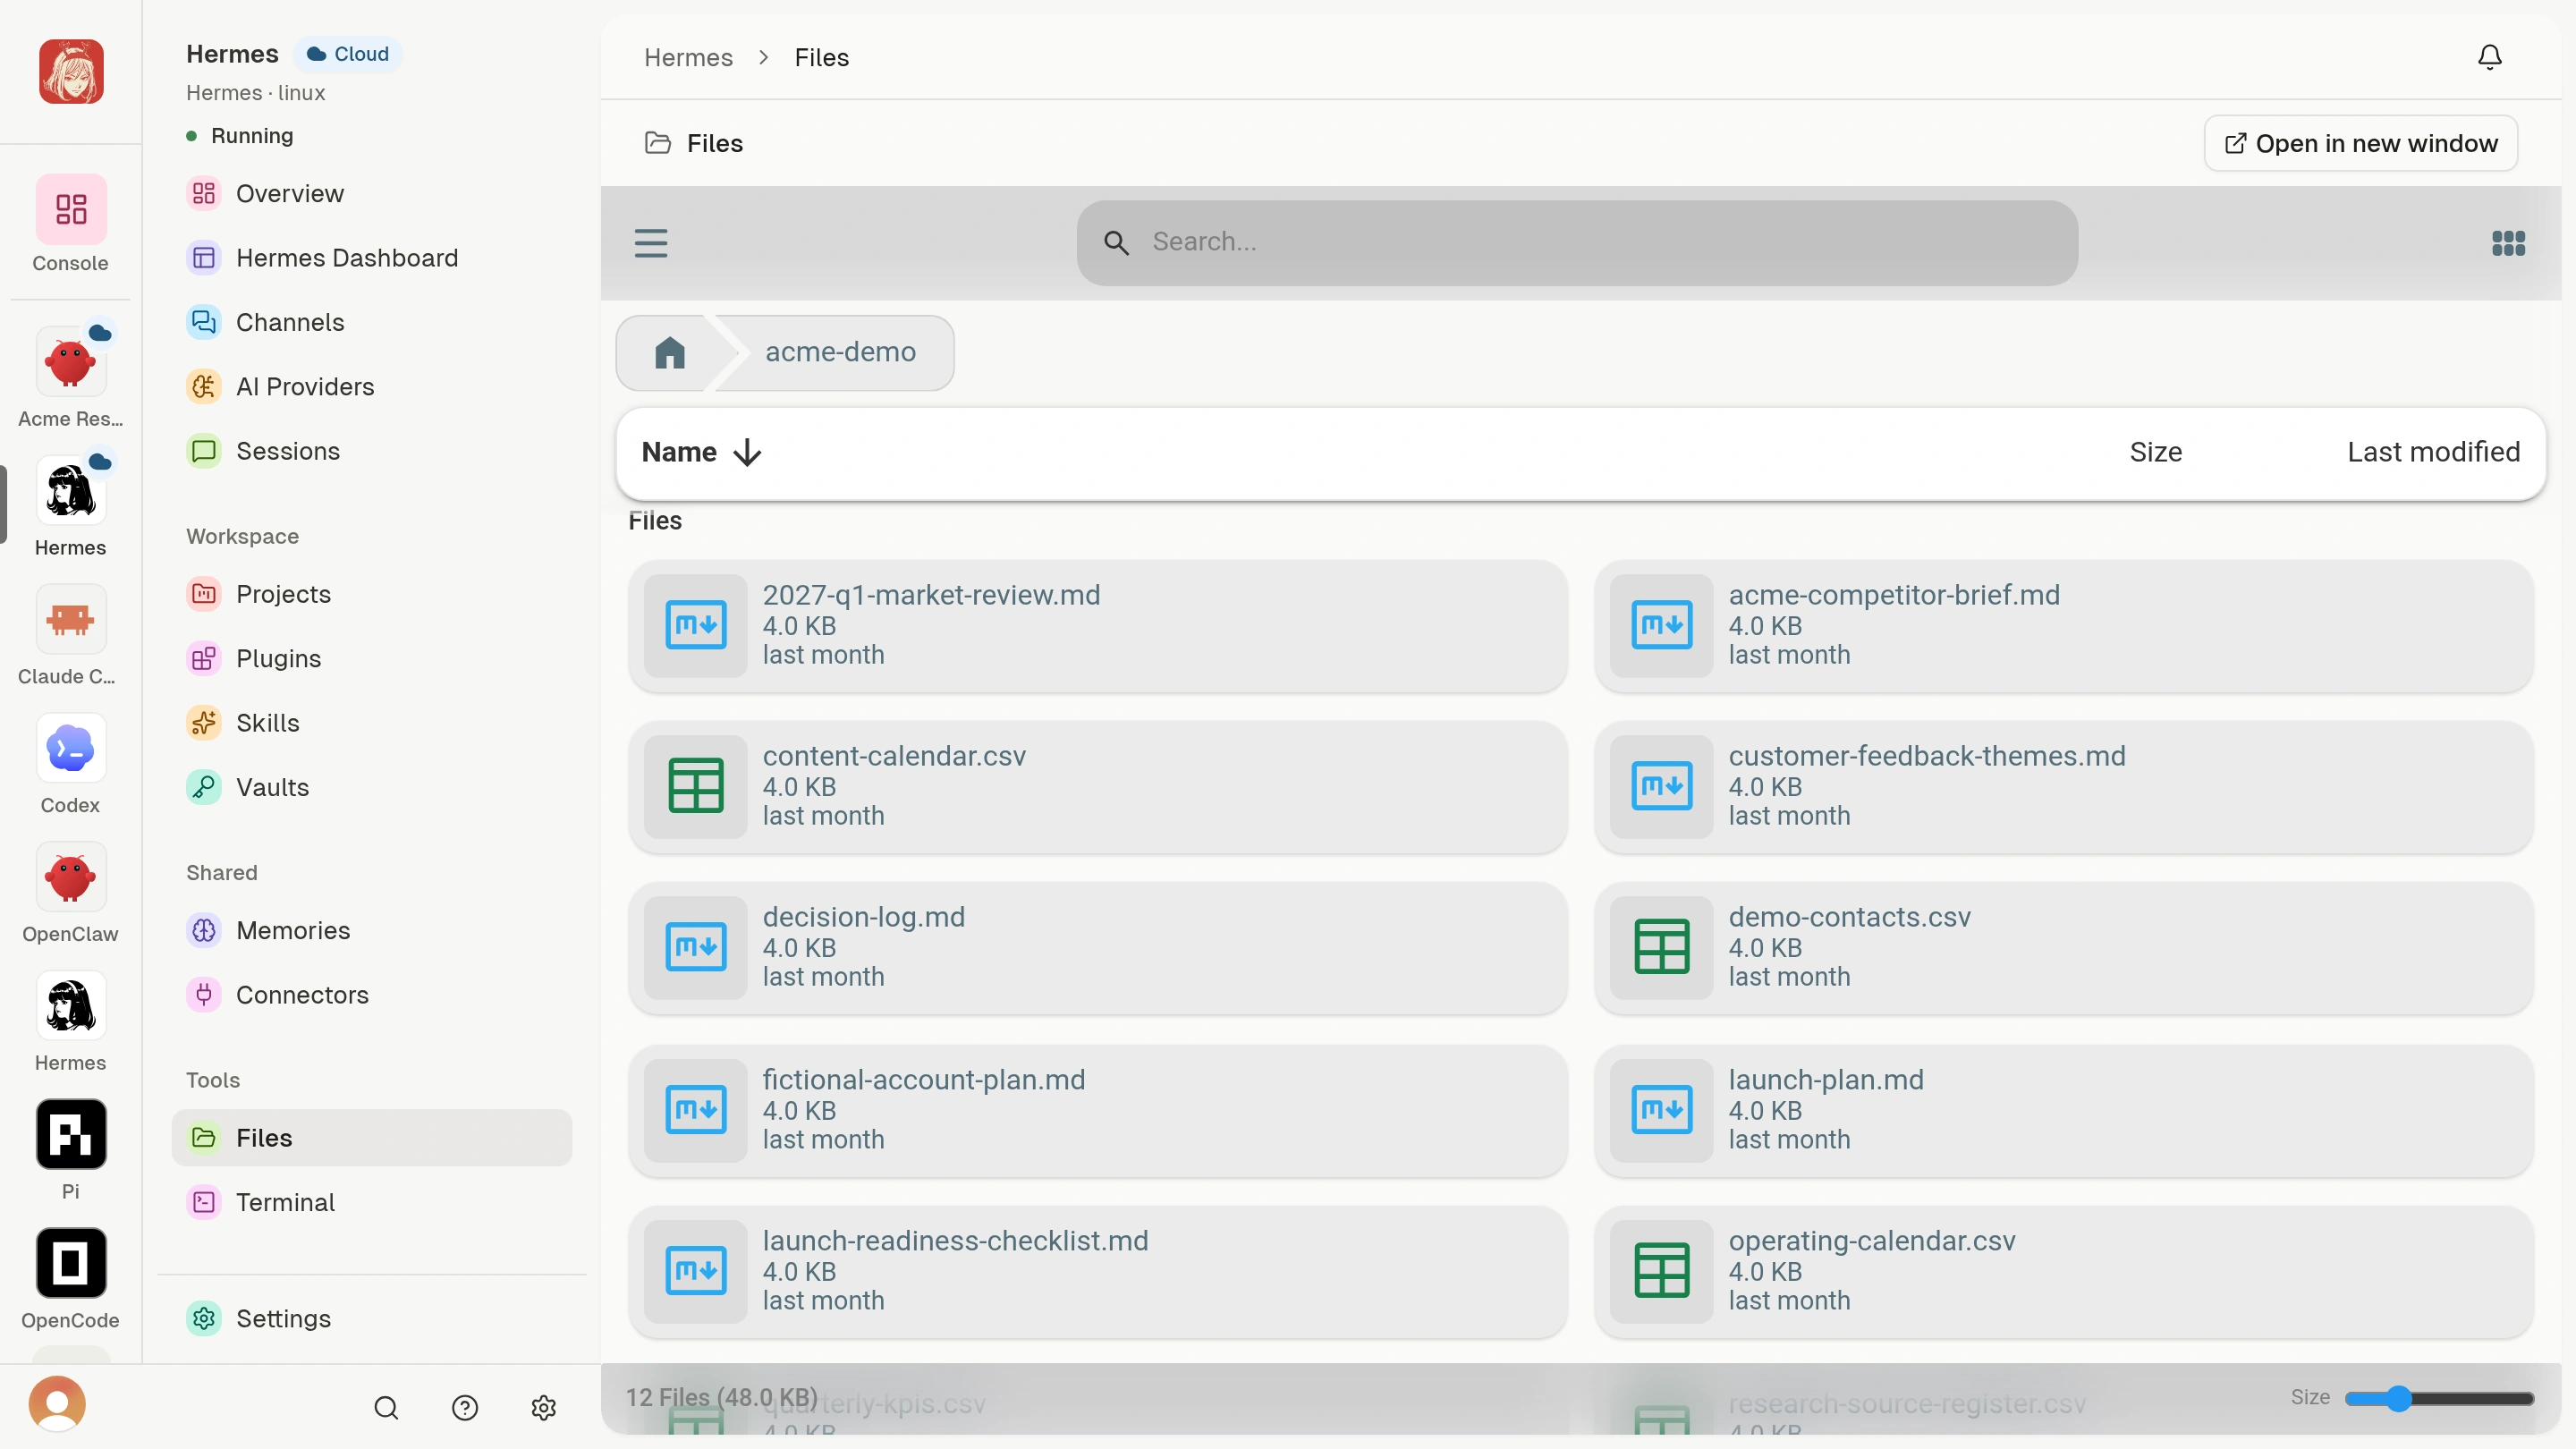
Task: Open Settings in the sidebar
Action: 372,1319
